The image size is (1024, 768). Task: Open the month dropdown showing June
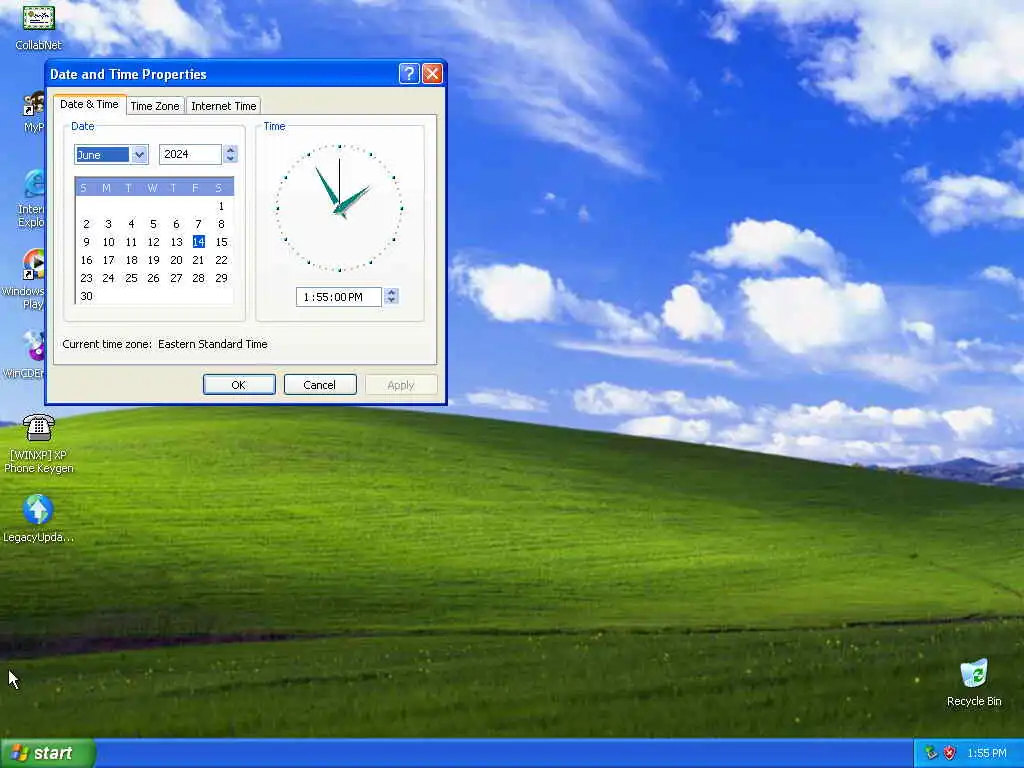[139, 155]
